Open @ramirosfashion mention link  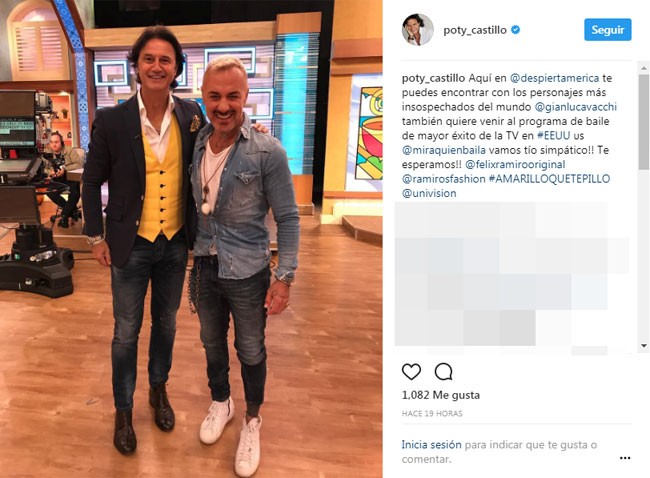(x=444, y=179)
